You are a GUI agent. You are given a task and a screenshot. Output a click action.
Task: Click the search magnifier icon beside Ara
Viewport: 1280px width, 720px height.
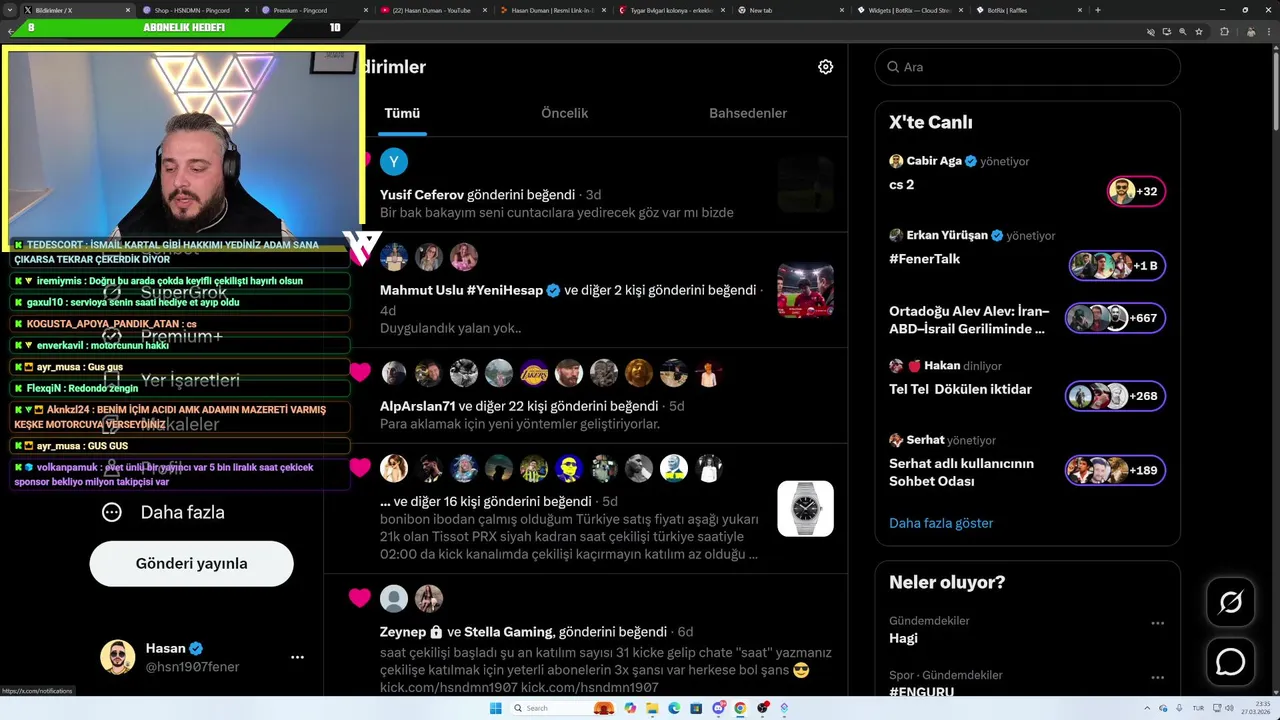click(893, 67)
